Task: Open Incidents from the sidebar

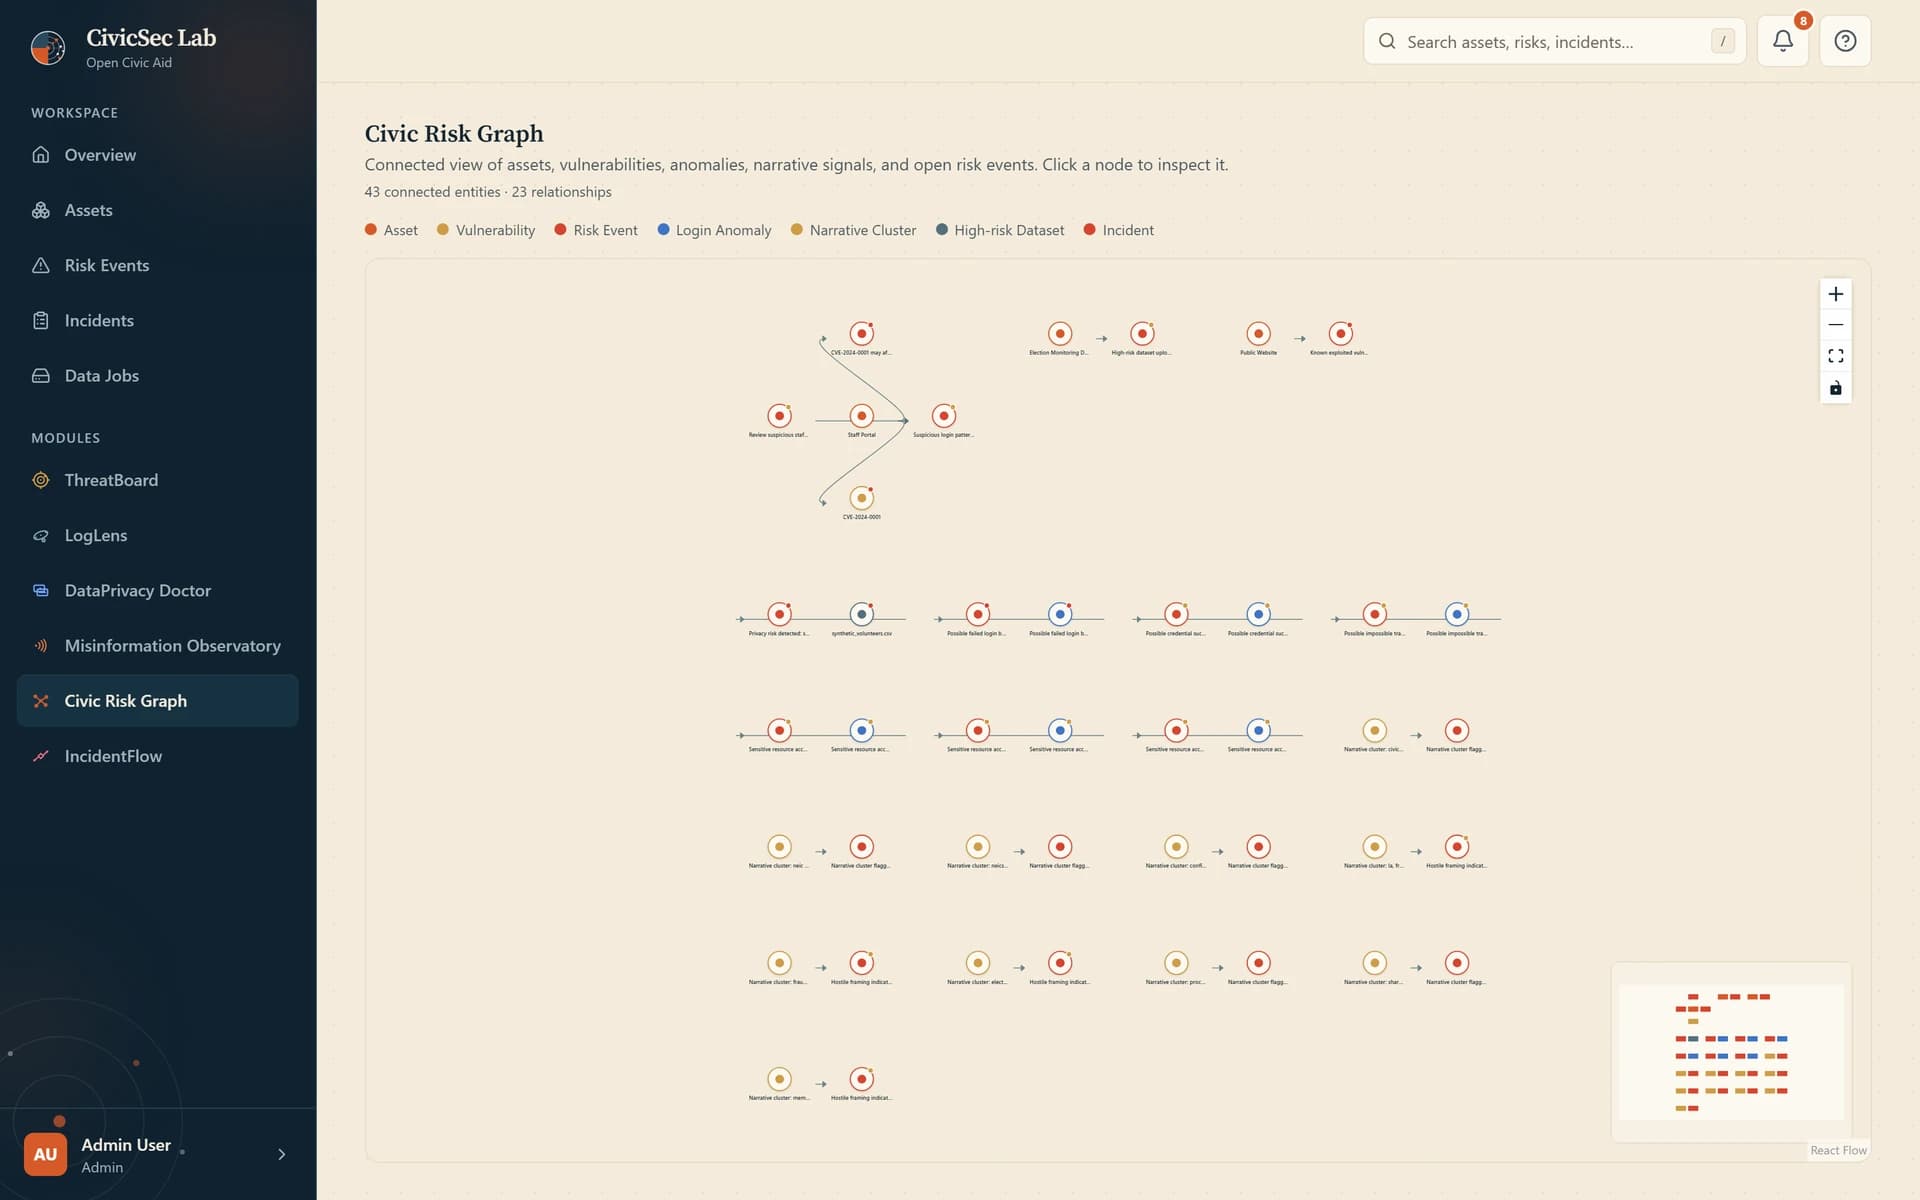Action: (x=157, y=320)
